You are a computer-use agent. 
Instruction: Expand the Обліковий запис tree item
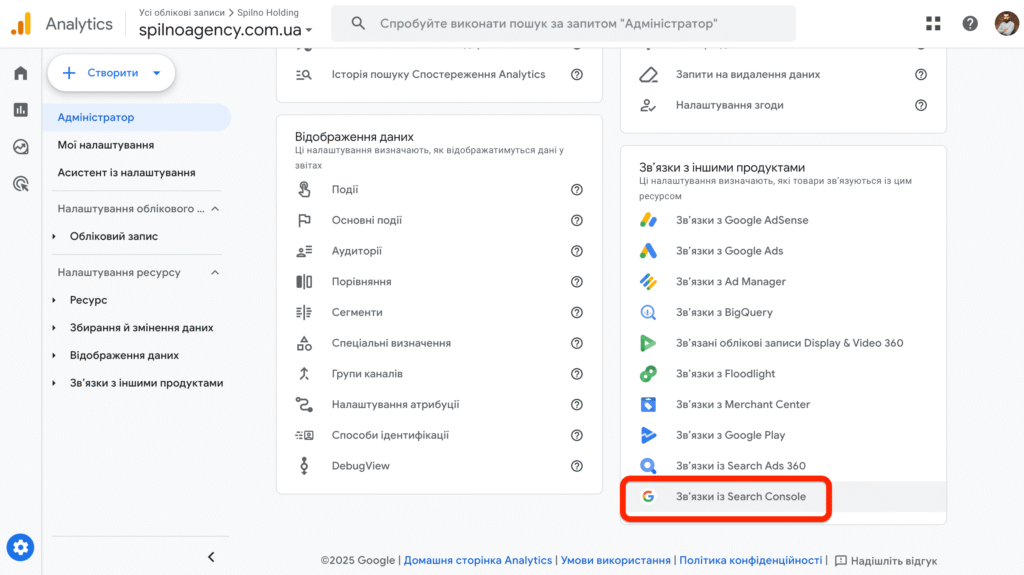pyautogui.click(x=54, y=237)
